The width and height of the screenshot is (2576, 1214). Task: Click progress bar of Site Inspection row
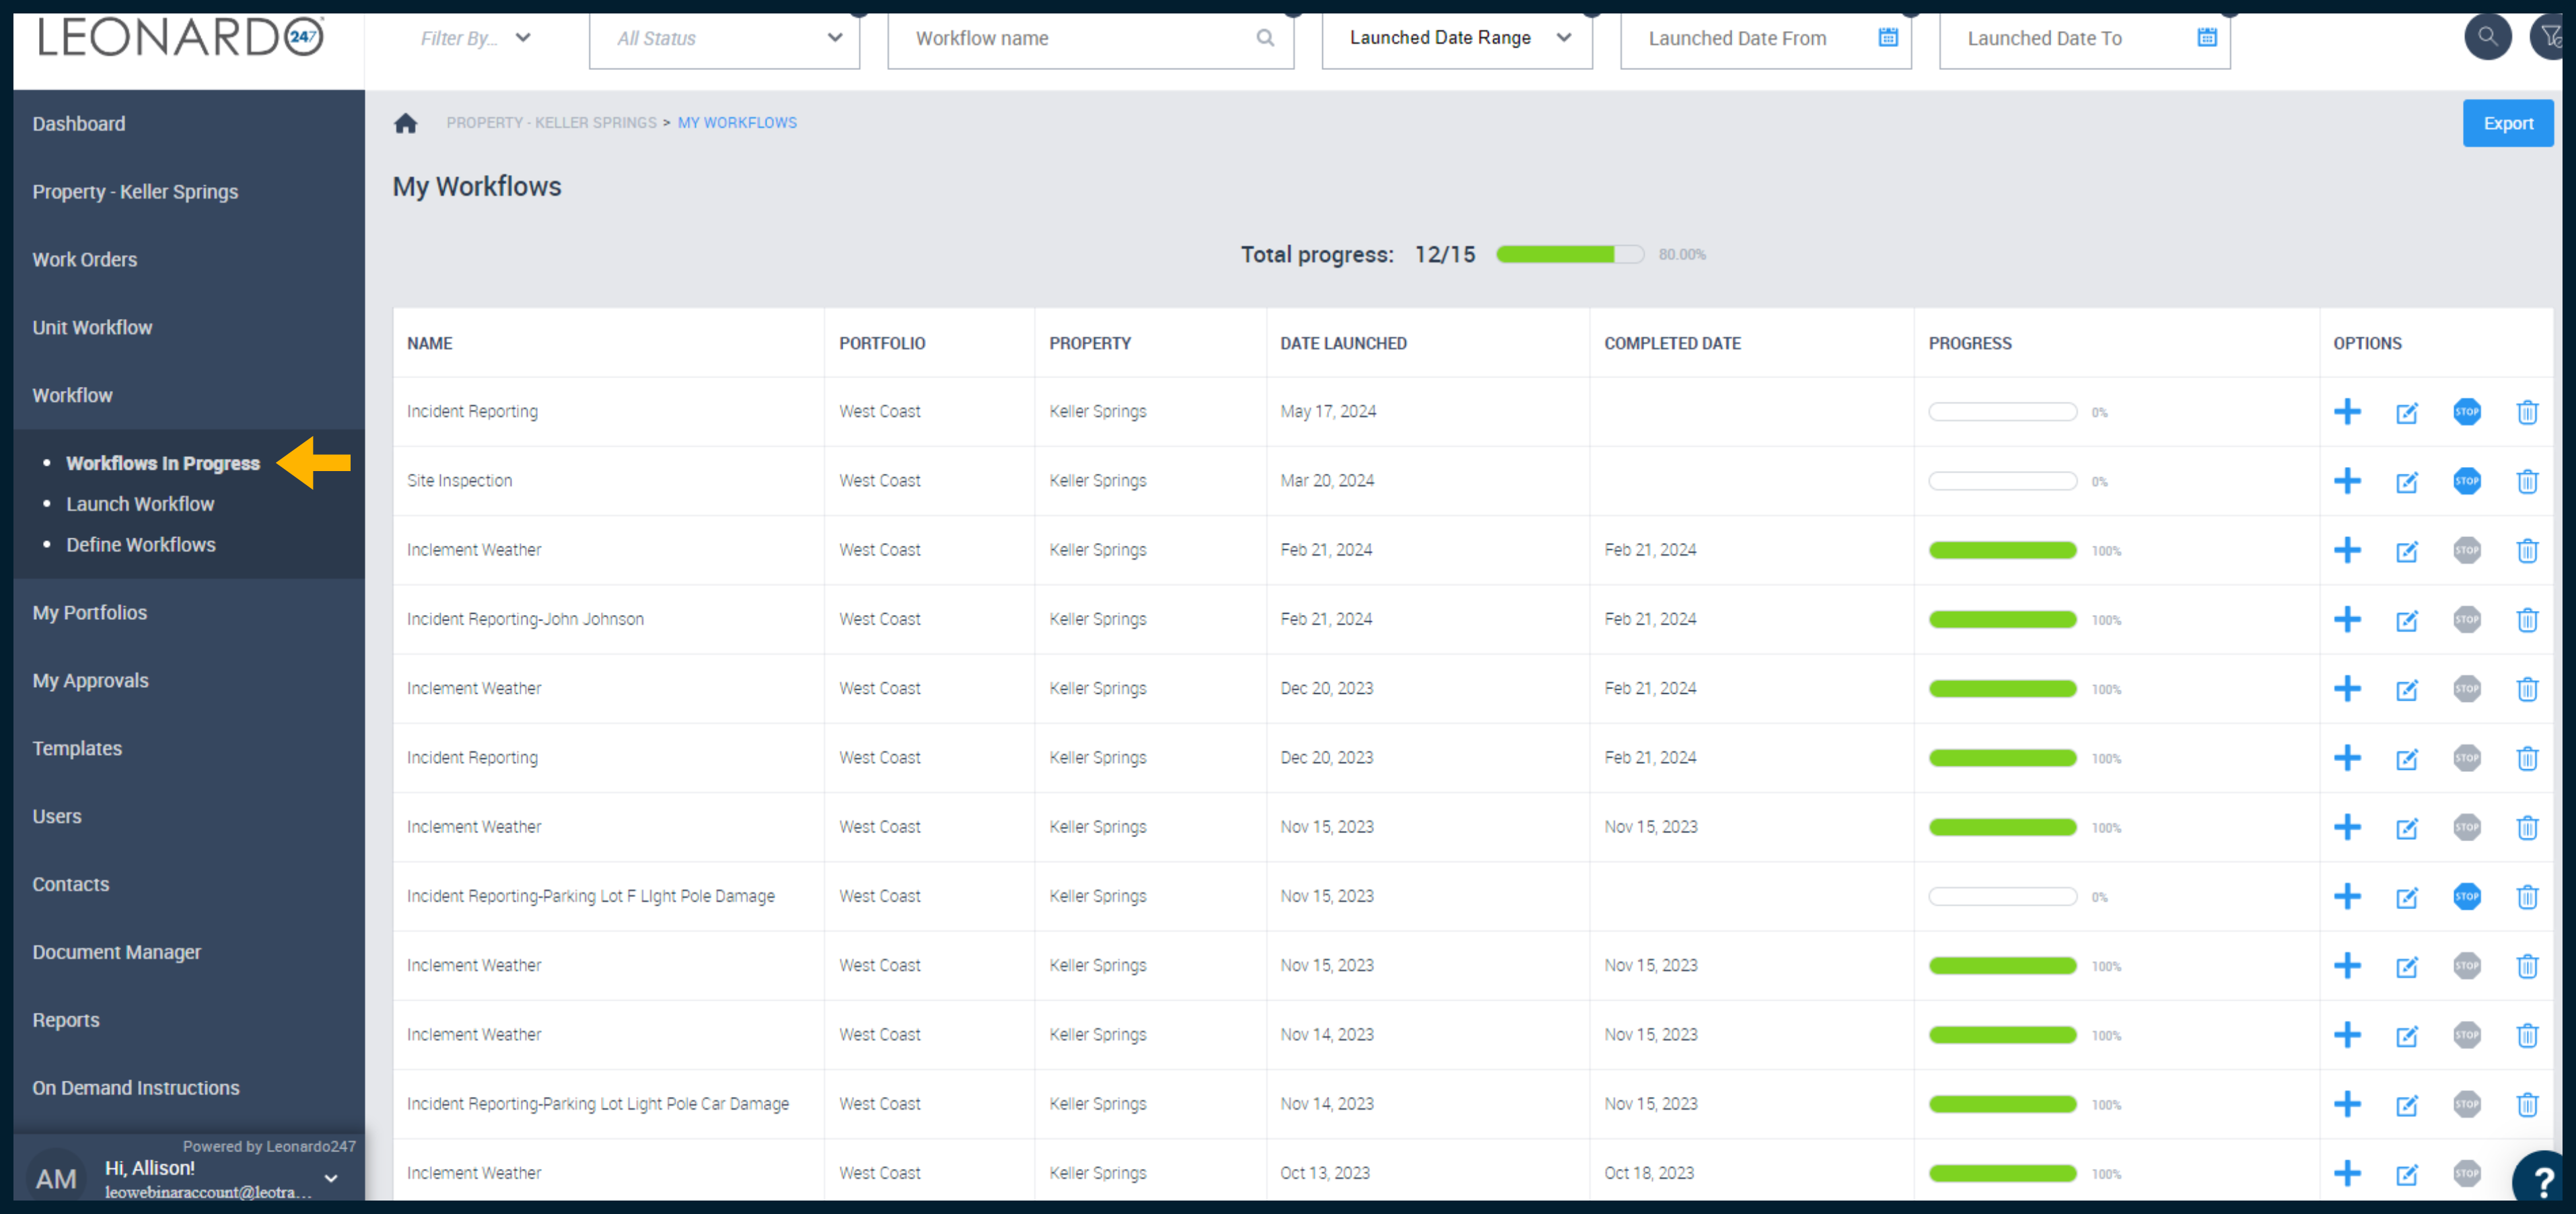2002,482
